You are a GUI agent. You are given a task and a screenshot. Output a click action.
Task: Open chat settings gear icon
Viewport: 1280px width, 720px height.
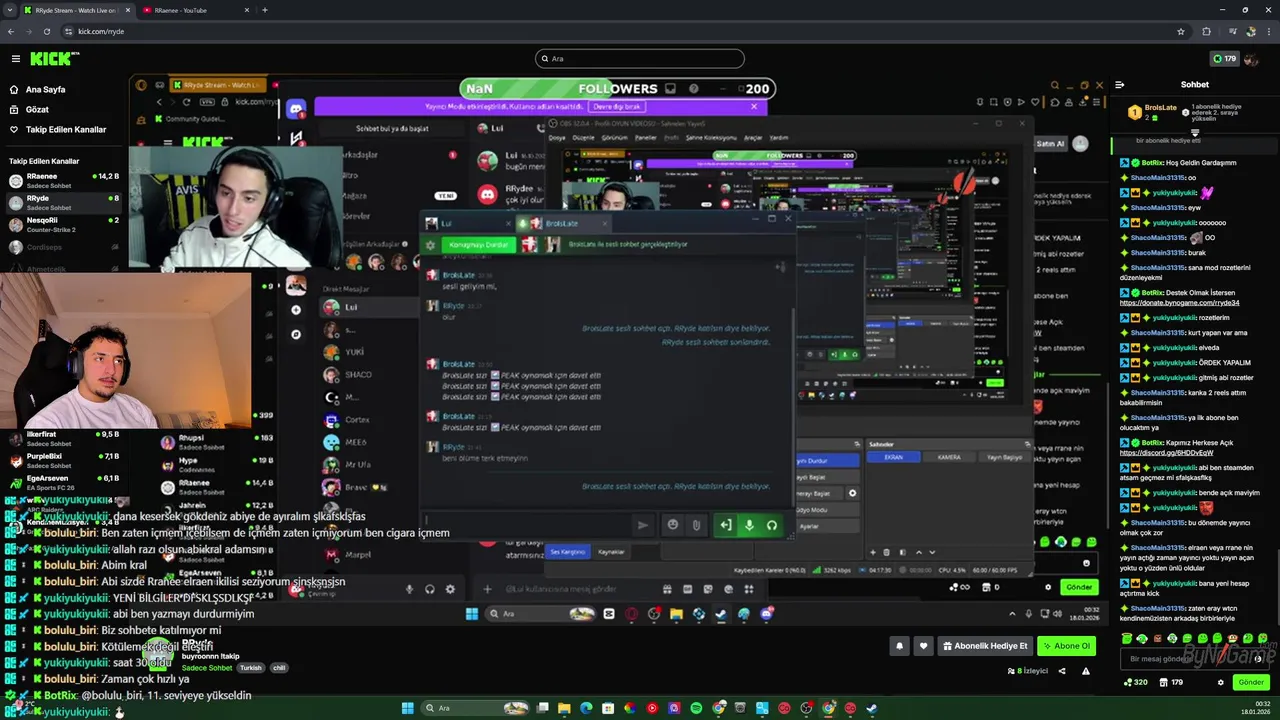coord(1220,682)
